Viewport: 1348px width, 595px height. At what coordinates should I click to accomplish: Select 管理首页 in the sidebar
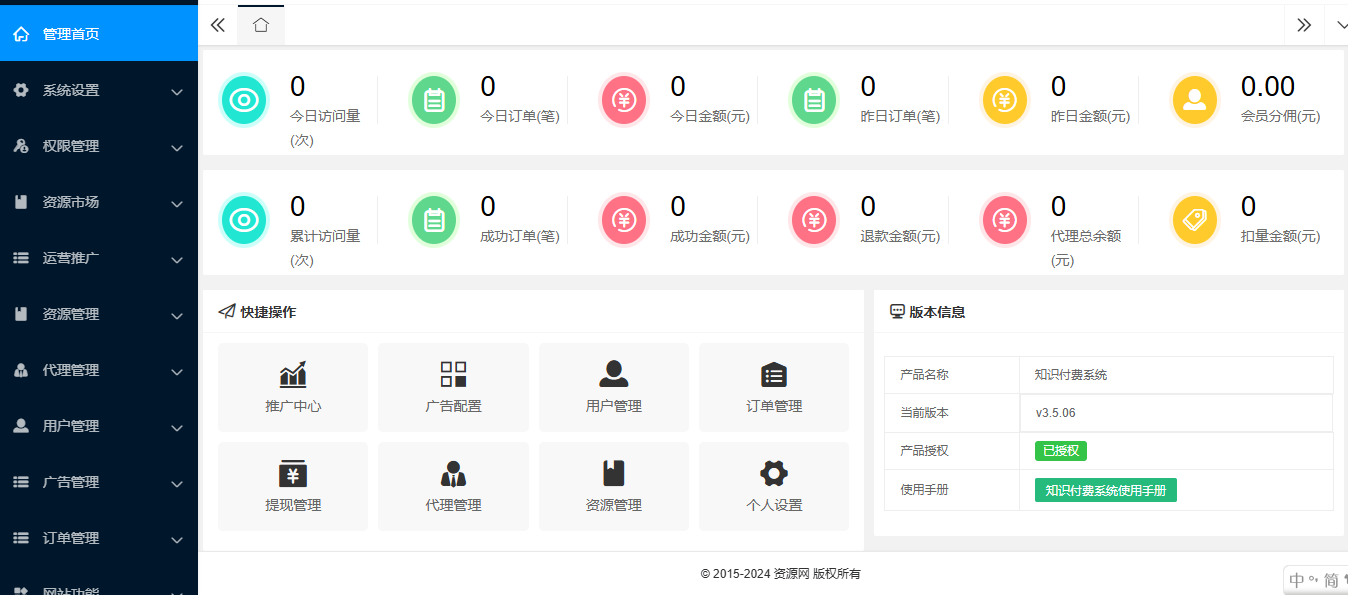pos(98,34)
